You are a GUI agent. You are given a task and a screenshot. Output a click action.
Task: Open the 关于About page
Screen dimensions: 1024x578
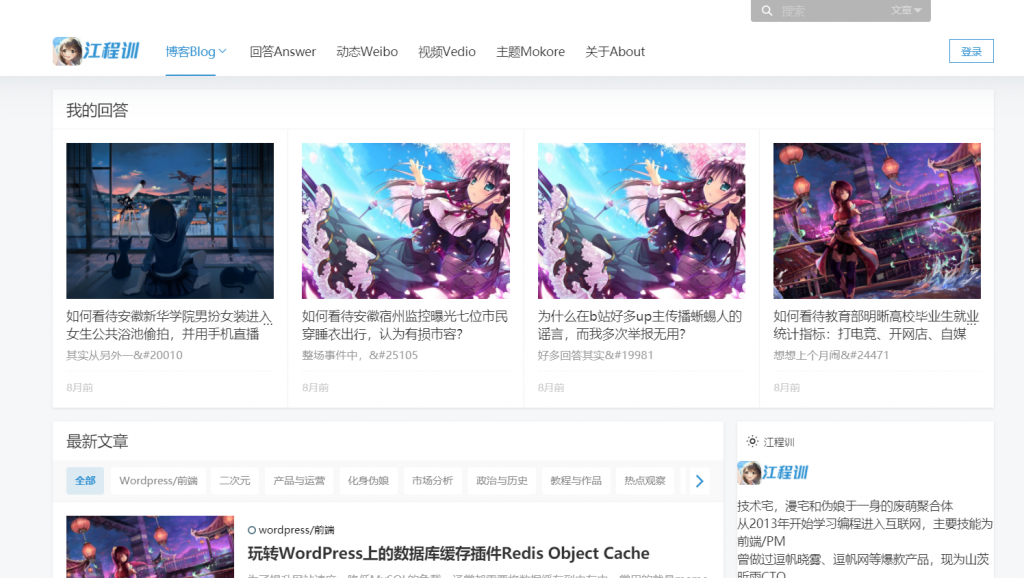615,51
